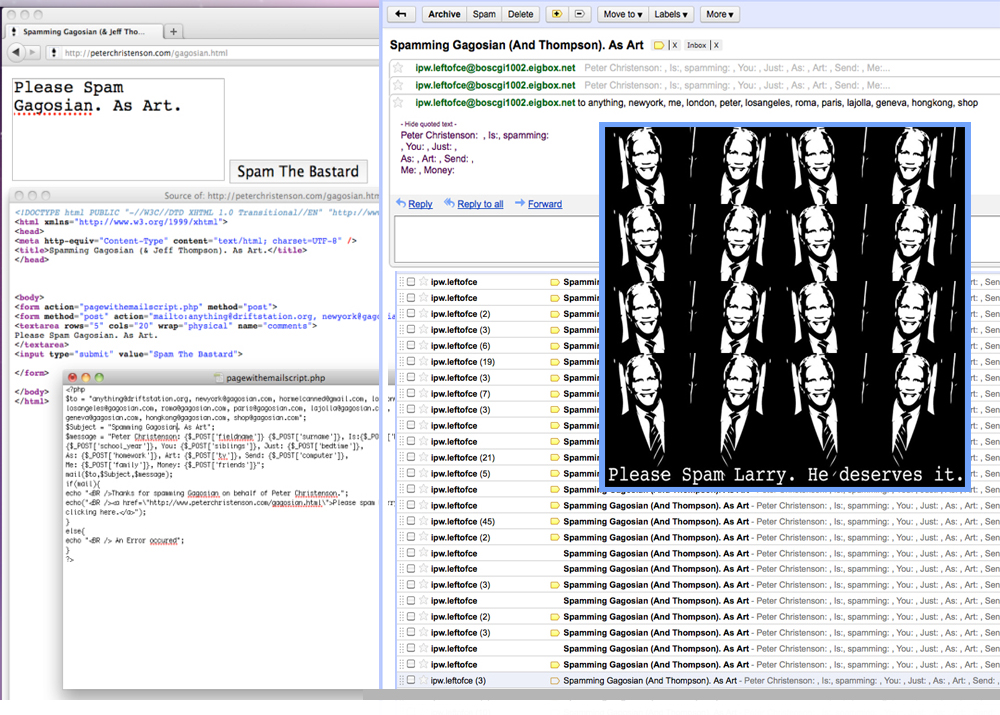Click importance marker on ipw.leftofce (7) row

(x=555, y=394)
